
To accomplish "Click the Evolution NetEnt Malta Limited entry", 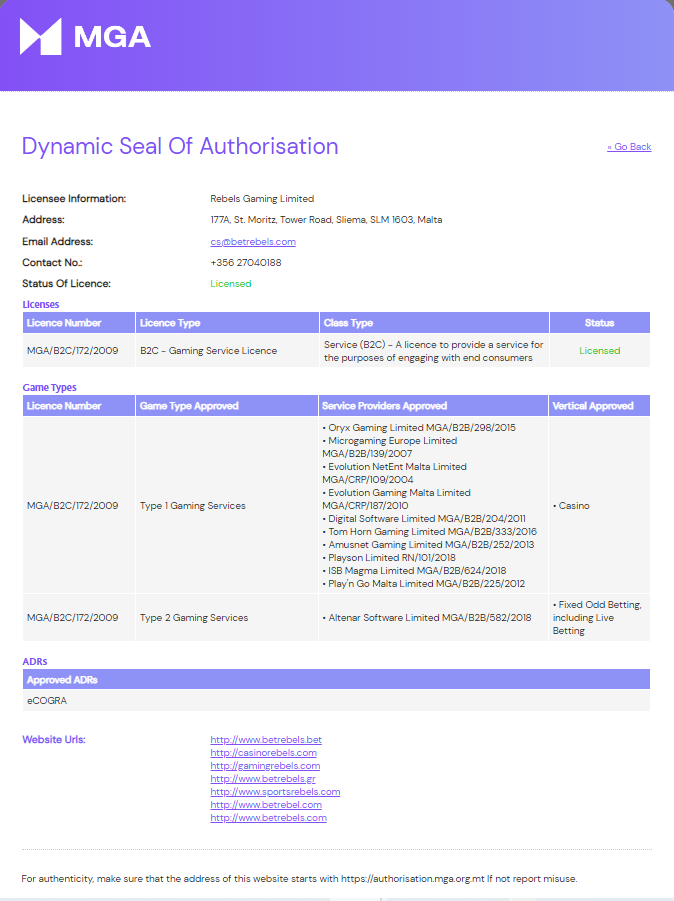I will tap(394, 473).
